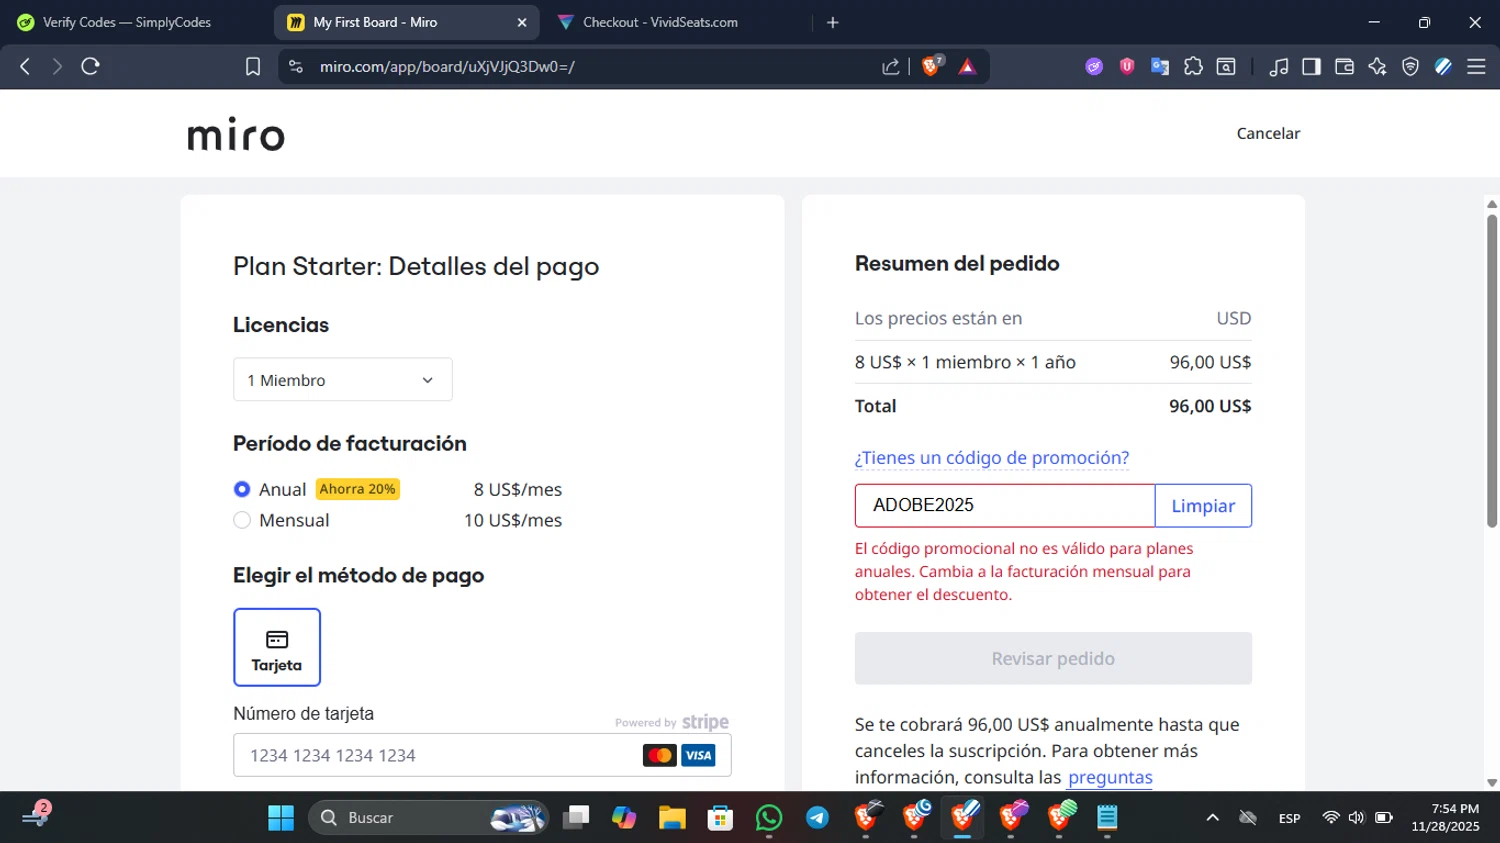Click the Revisar pedido button
The image size is (1500, 843).
(x=1053, y=658)
